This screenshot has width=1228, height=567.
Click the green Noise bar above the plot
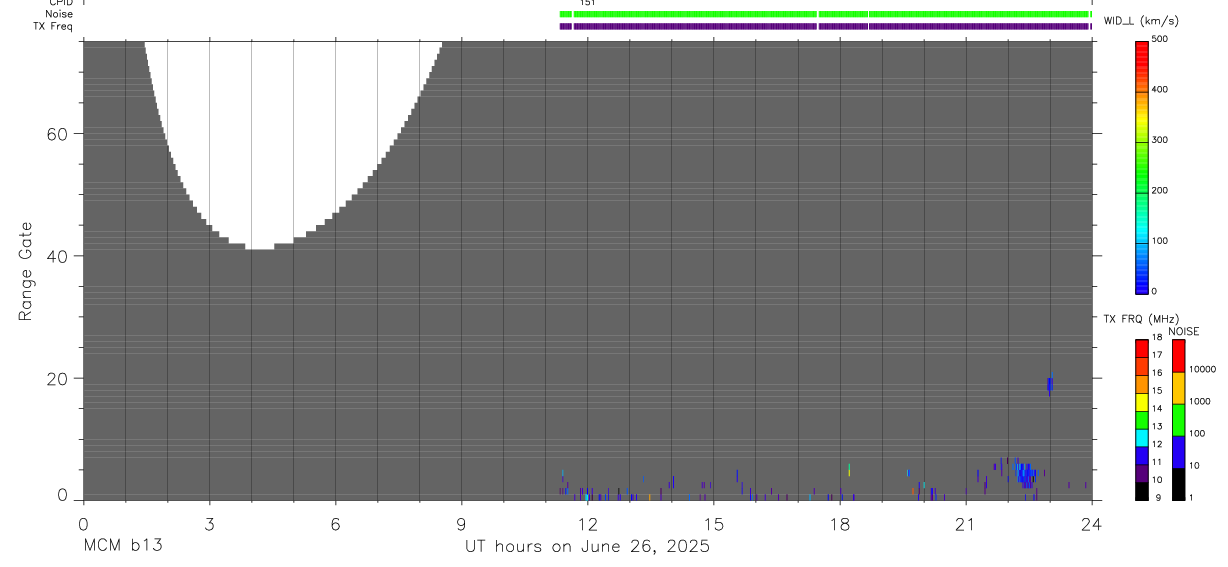(825, 14)
